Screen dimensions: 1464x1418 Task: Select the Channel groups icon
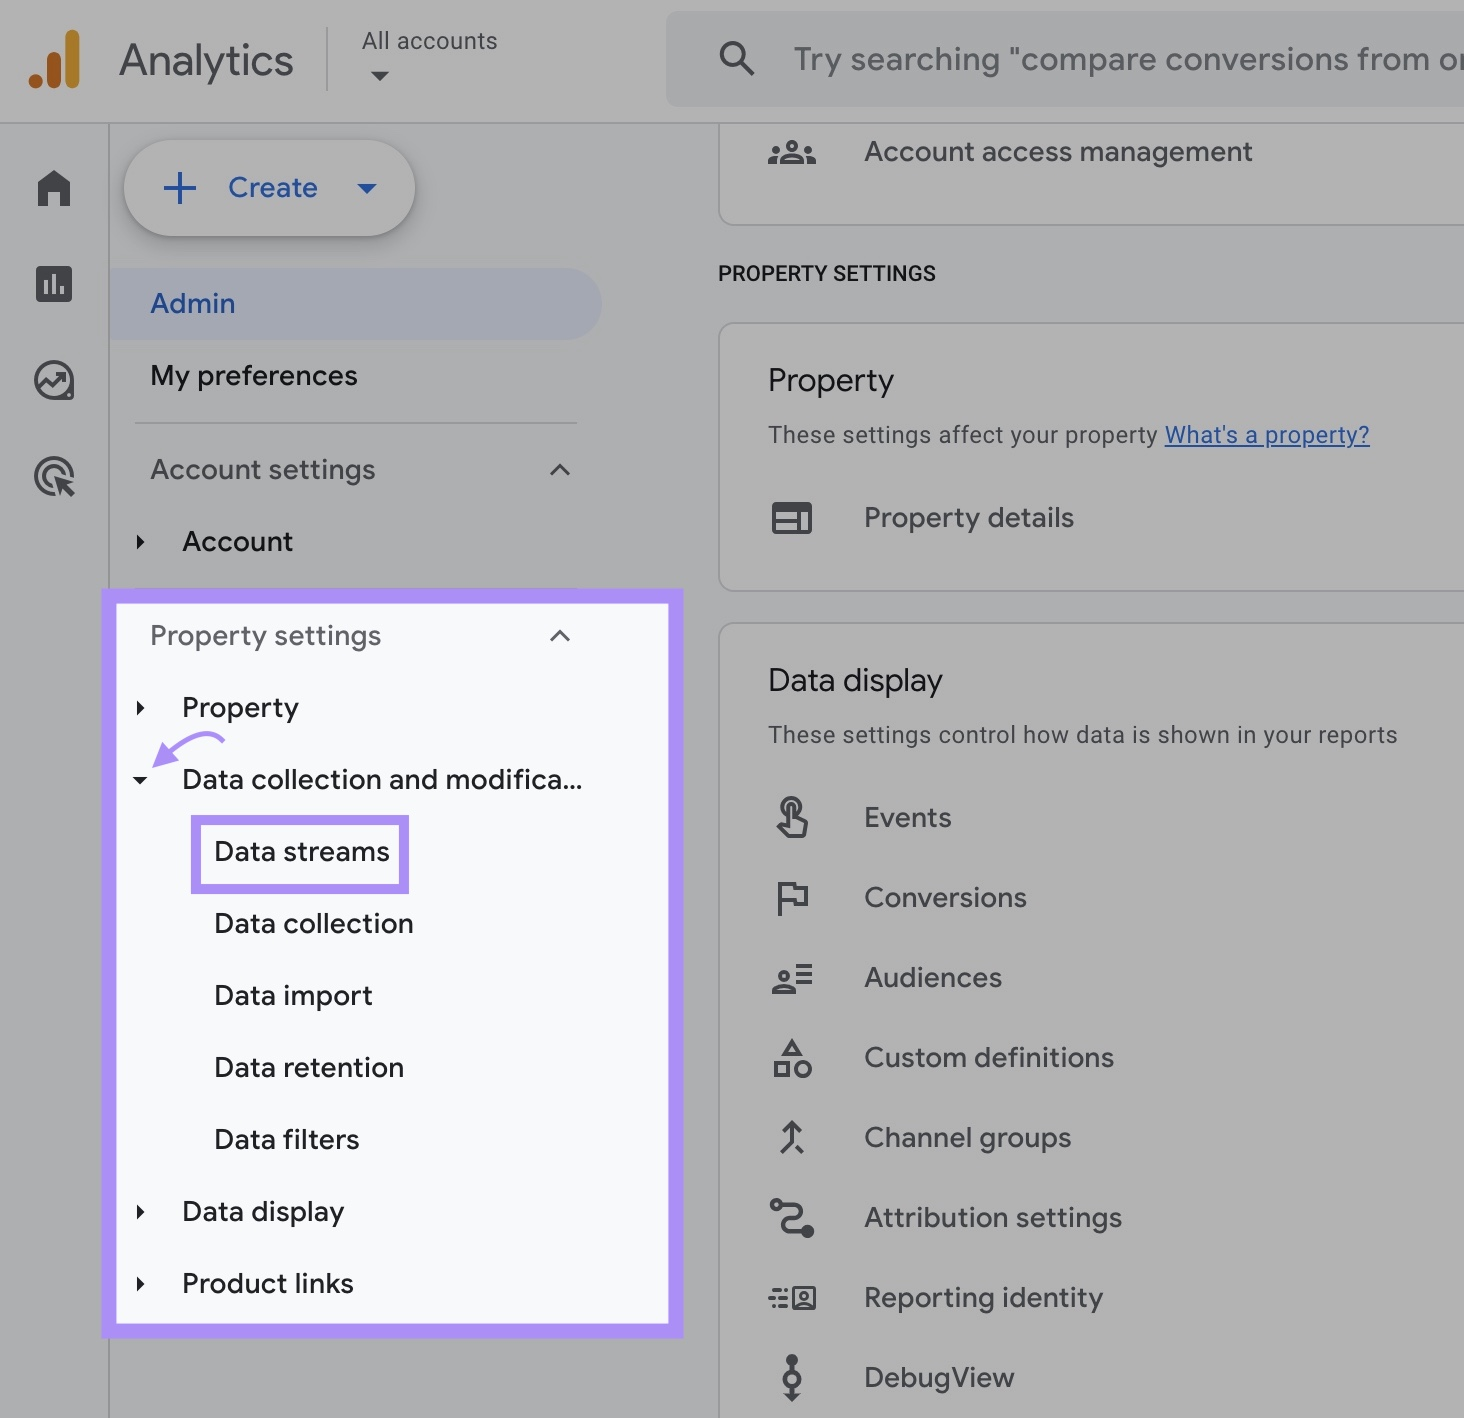(791, 1137)
